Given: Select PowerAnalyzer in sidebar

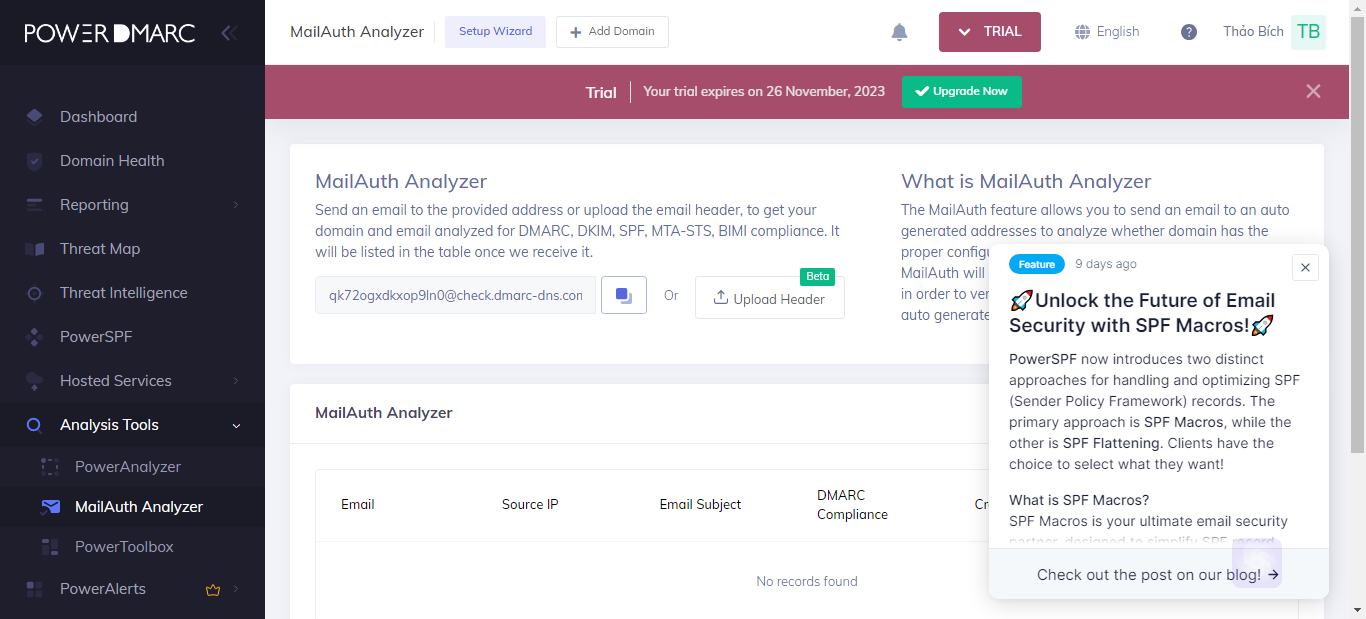Looking at the screenshot, I should tap(128, 467).
